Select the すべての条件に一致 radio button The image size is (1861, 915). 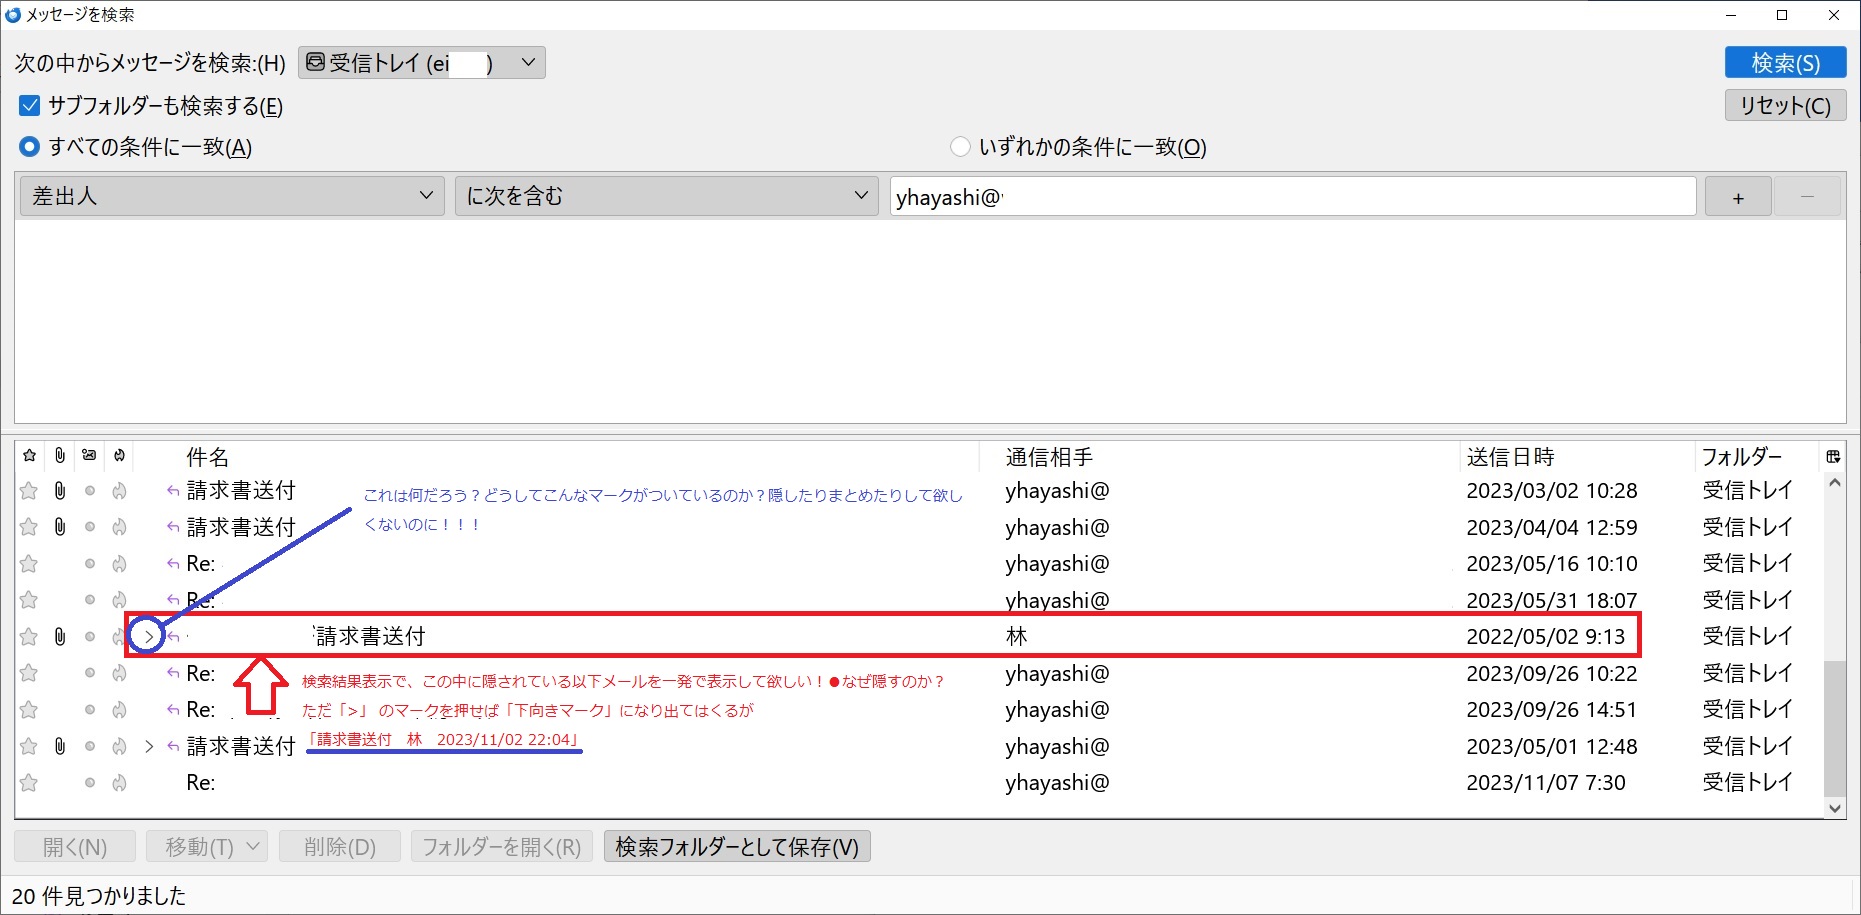click(30, 147)
